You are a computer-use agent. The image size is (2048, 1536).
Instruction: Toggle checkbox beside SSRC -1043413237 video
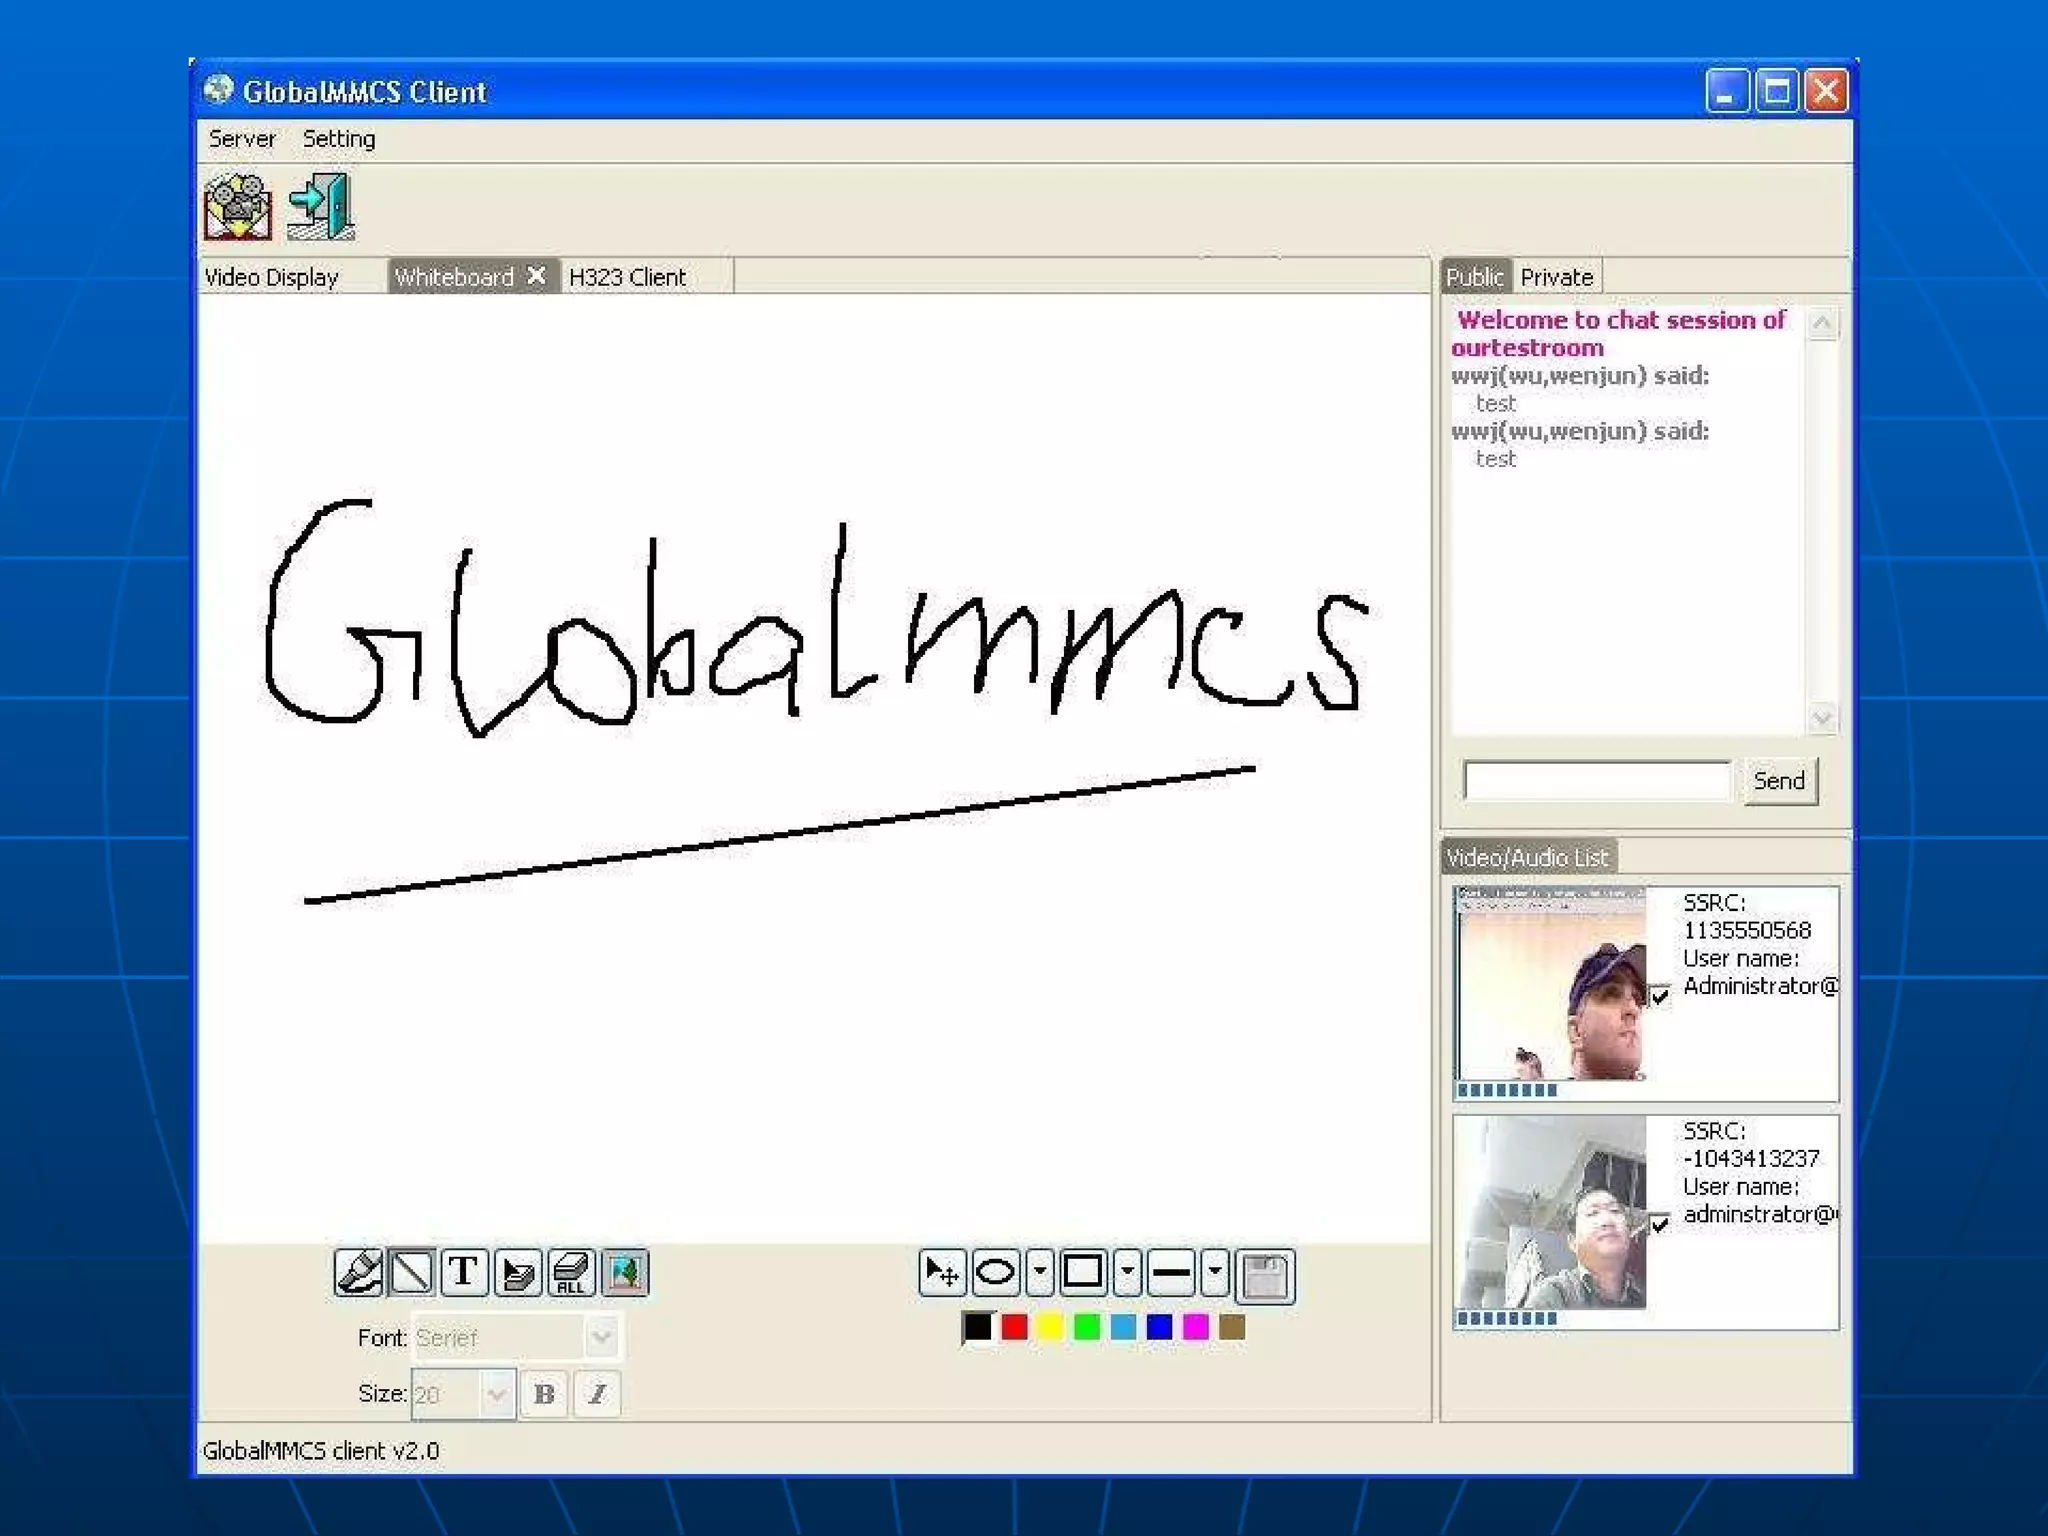pyautogui.click(x=1660, y=1223)
